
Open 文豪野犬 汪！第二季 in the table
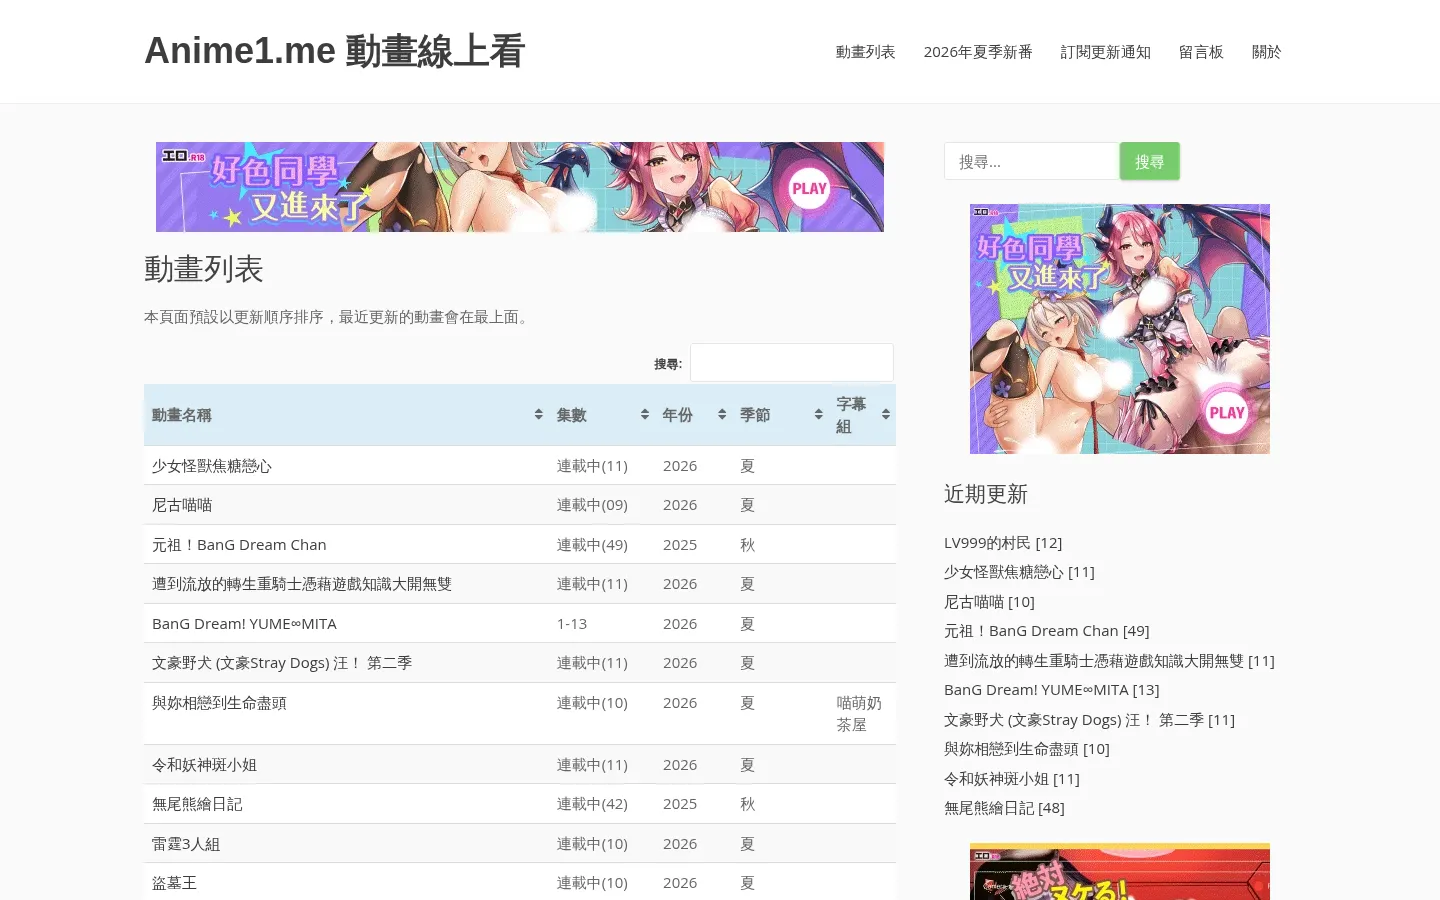282,663
